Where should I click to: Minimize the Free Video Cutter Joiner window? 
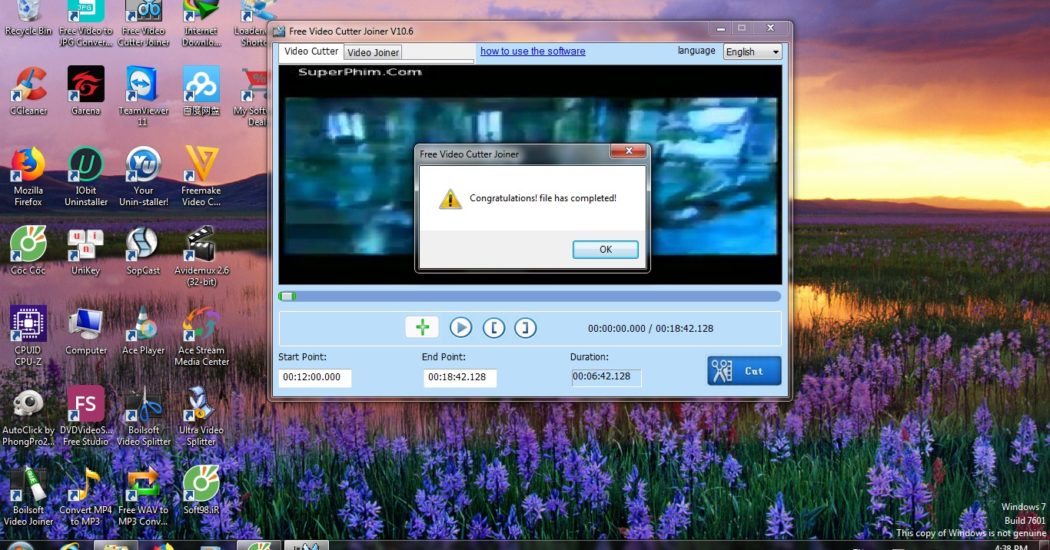coord(721,29)
